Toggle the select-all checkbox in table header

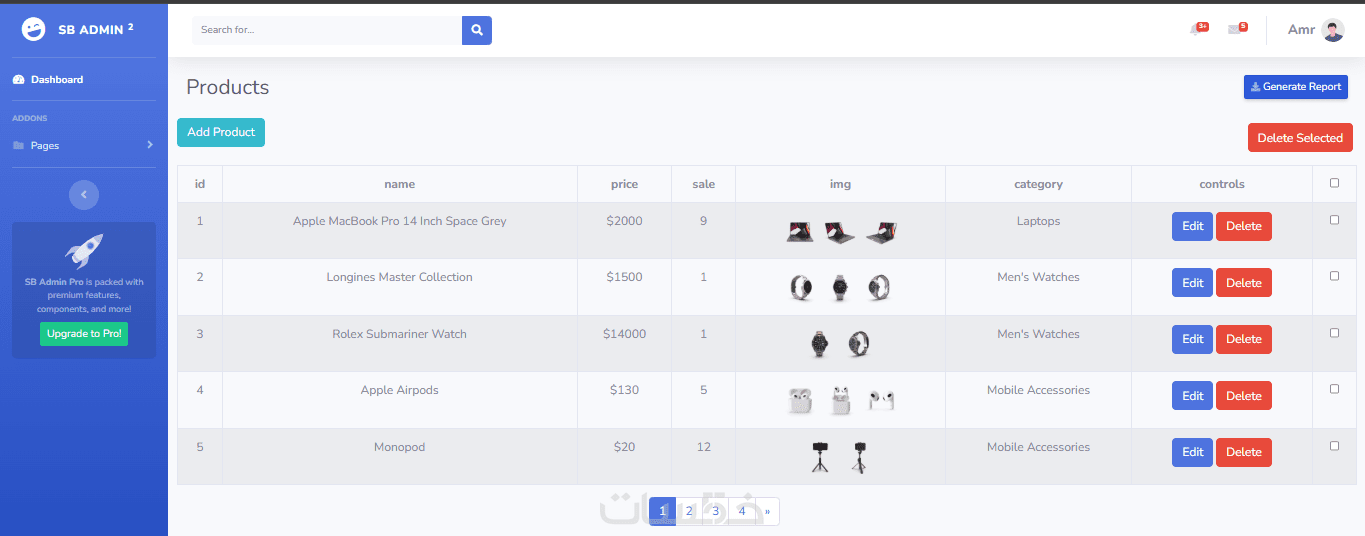tap(1334, 183)
